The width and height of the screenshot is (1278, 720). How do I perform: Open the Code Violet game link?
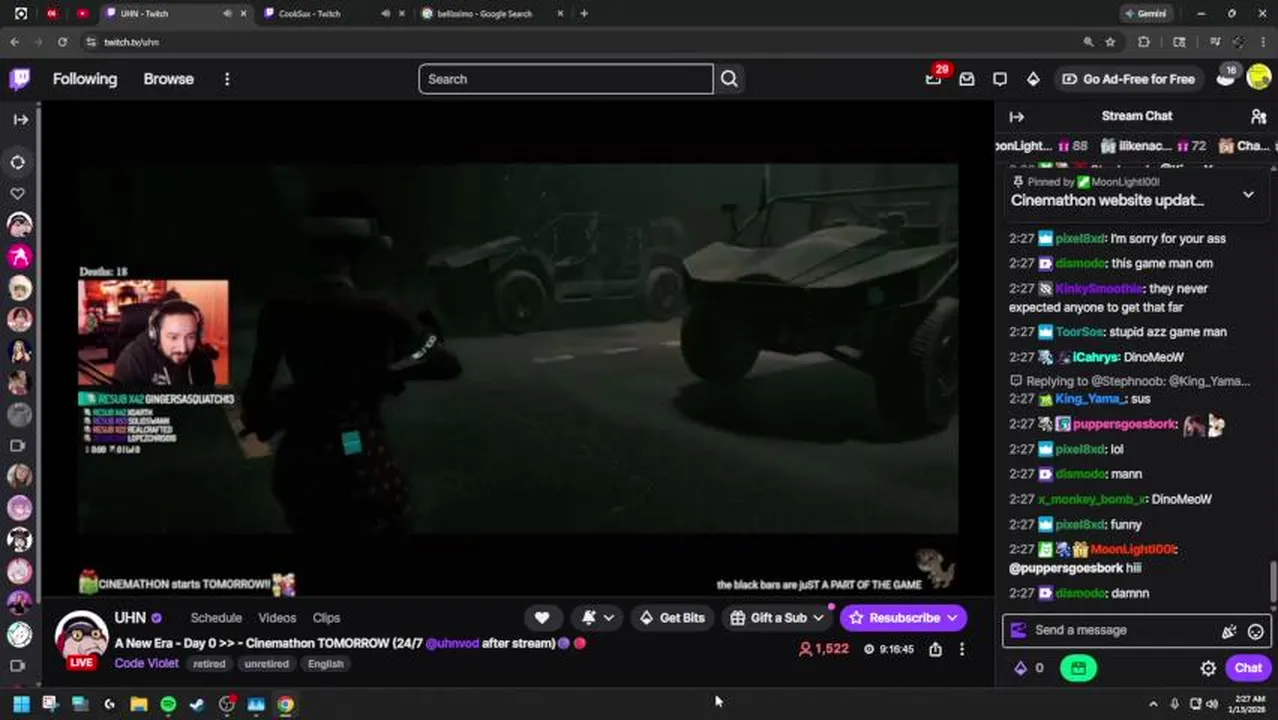[146, 663]
